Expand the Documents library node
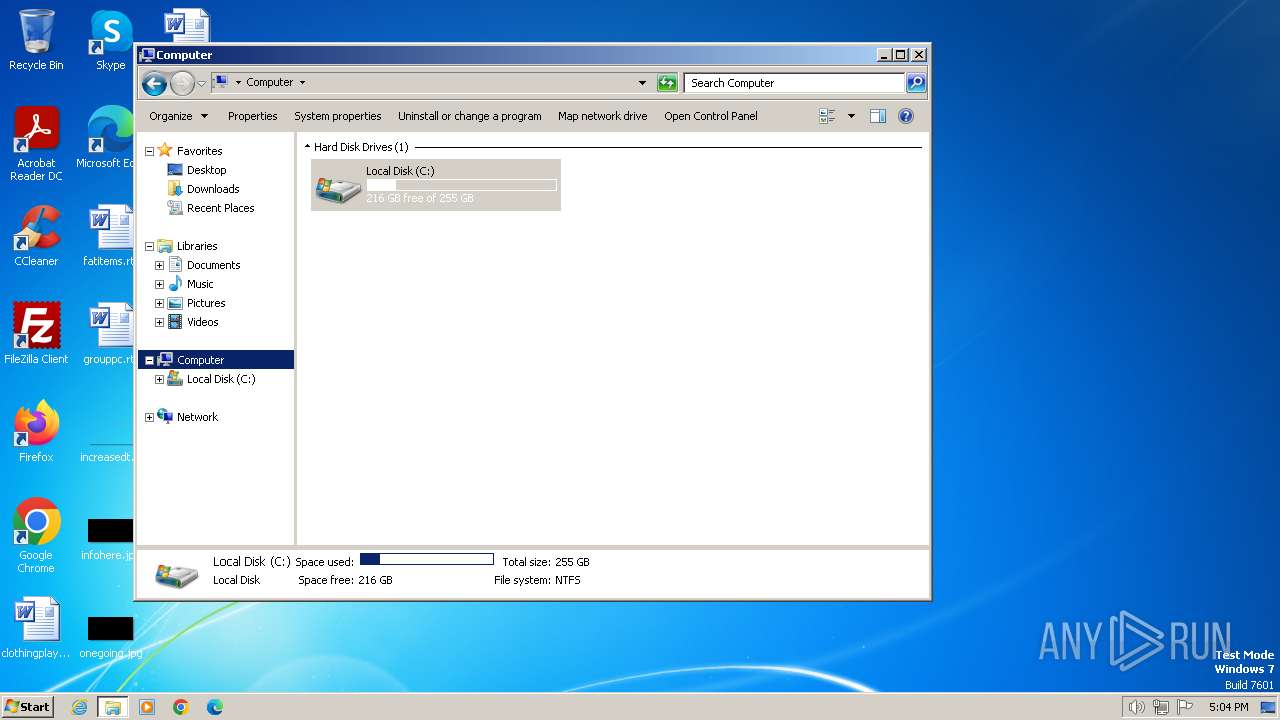The width and height of the screenshot is (1280, 720). pyautogui.click(x=159, y=265)
